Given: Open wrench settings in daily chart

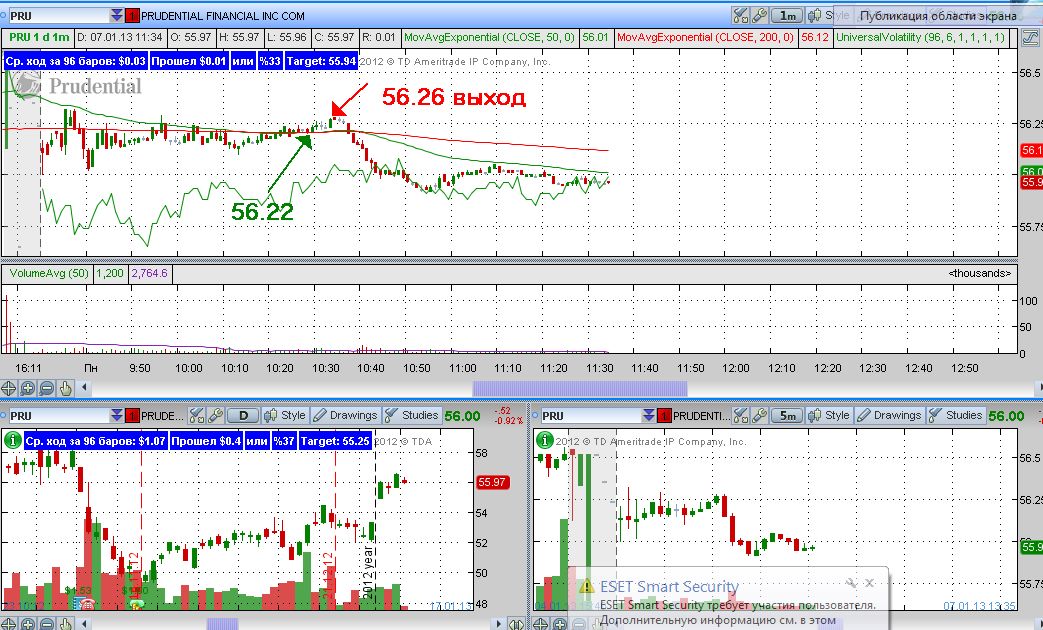Looking at the screenshot, I should [215, 416].
